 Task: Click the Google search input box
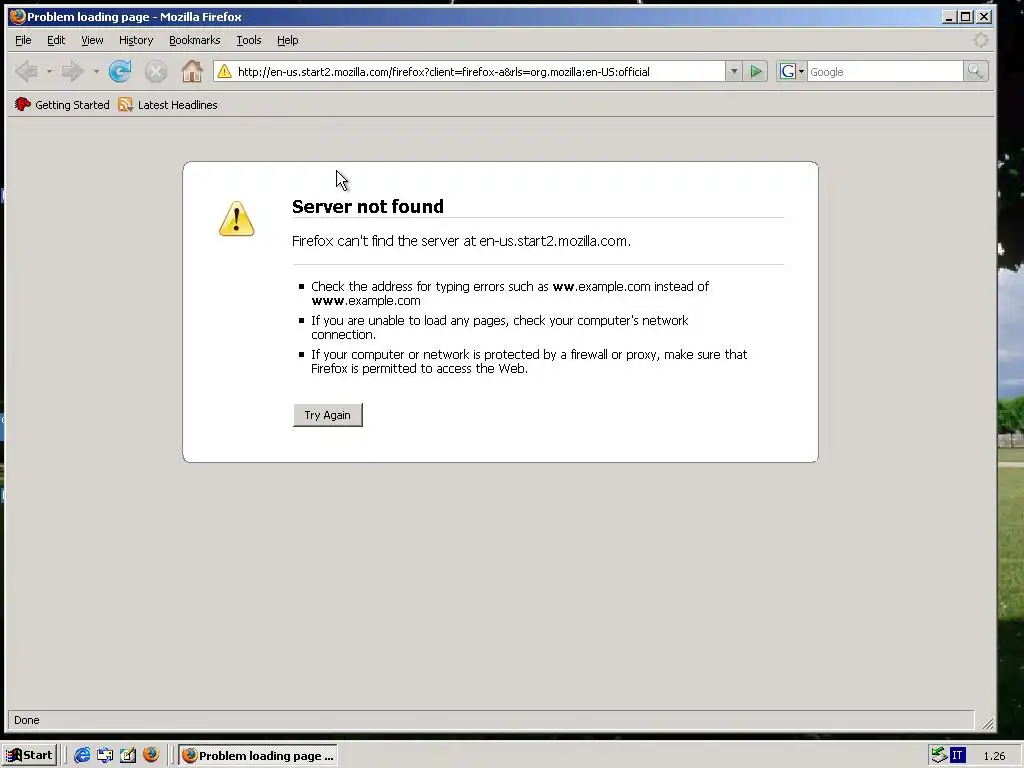pos(884,71)
